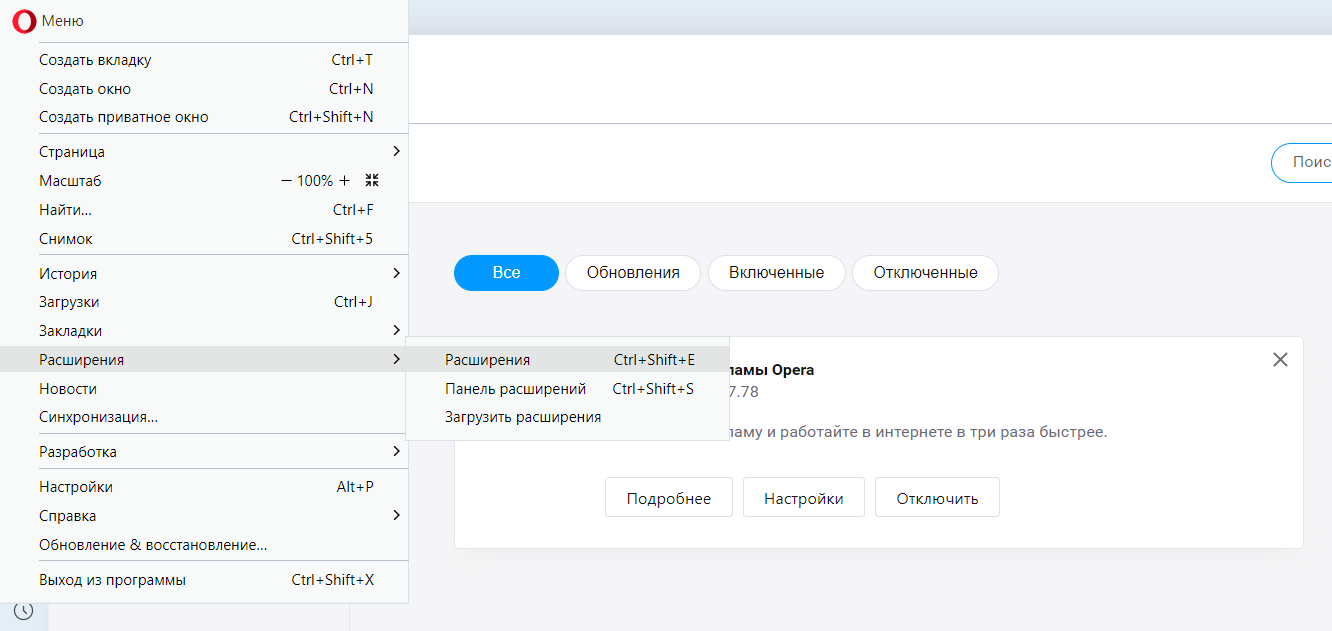Choose Панель расширений in the submenu
This screenshot has width=1332, height=631.
point(568,389)
